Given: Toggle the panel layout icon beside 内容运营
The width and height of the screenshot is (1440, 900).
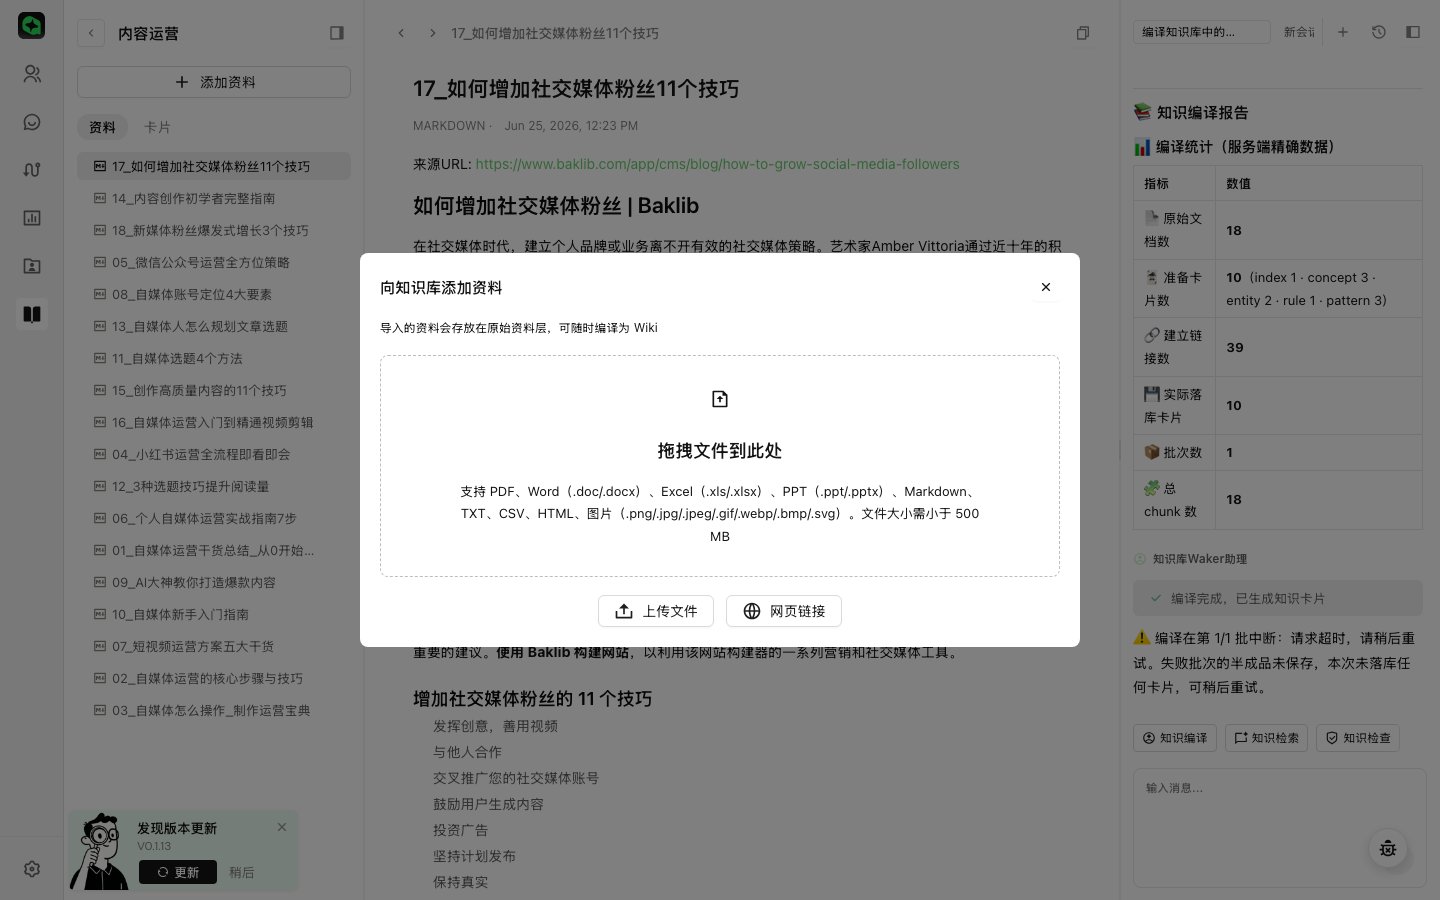Looking at the screenshot, I should (337, 33).
